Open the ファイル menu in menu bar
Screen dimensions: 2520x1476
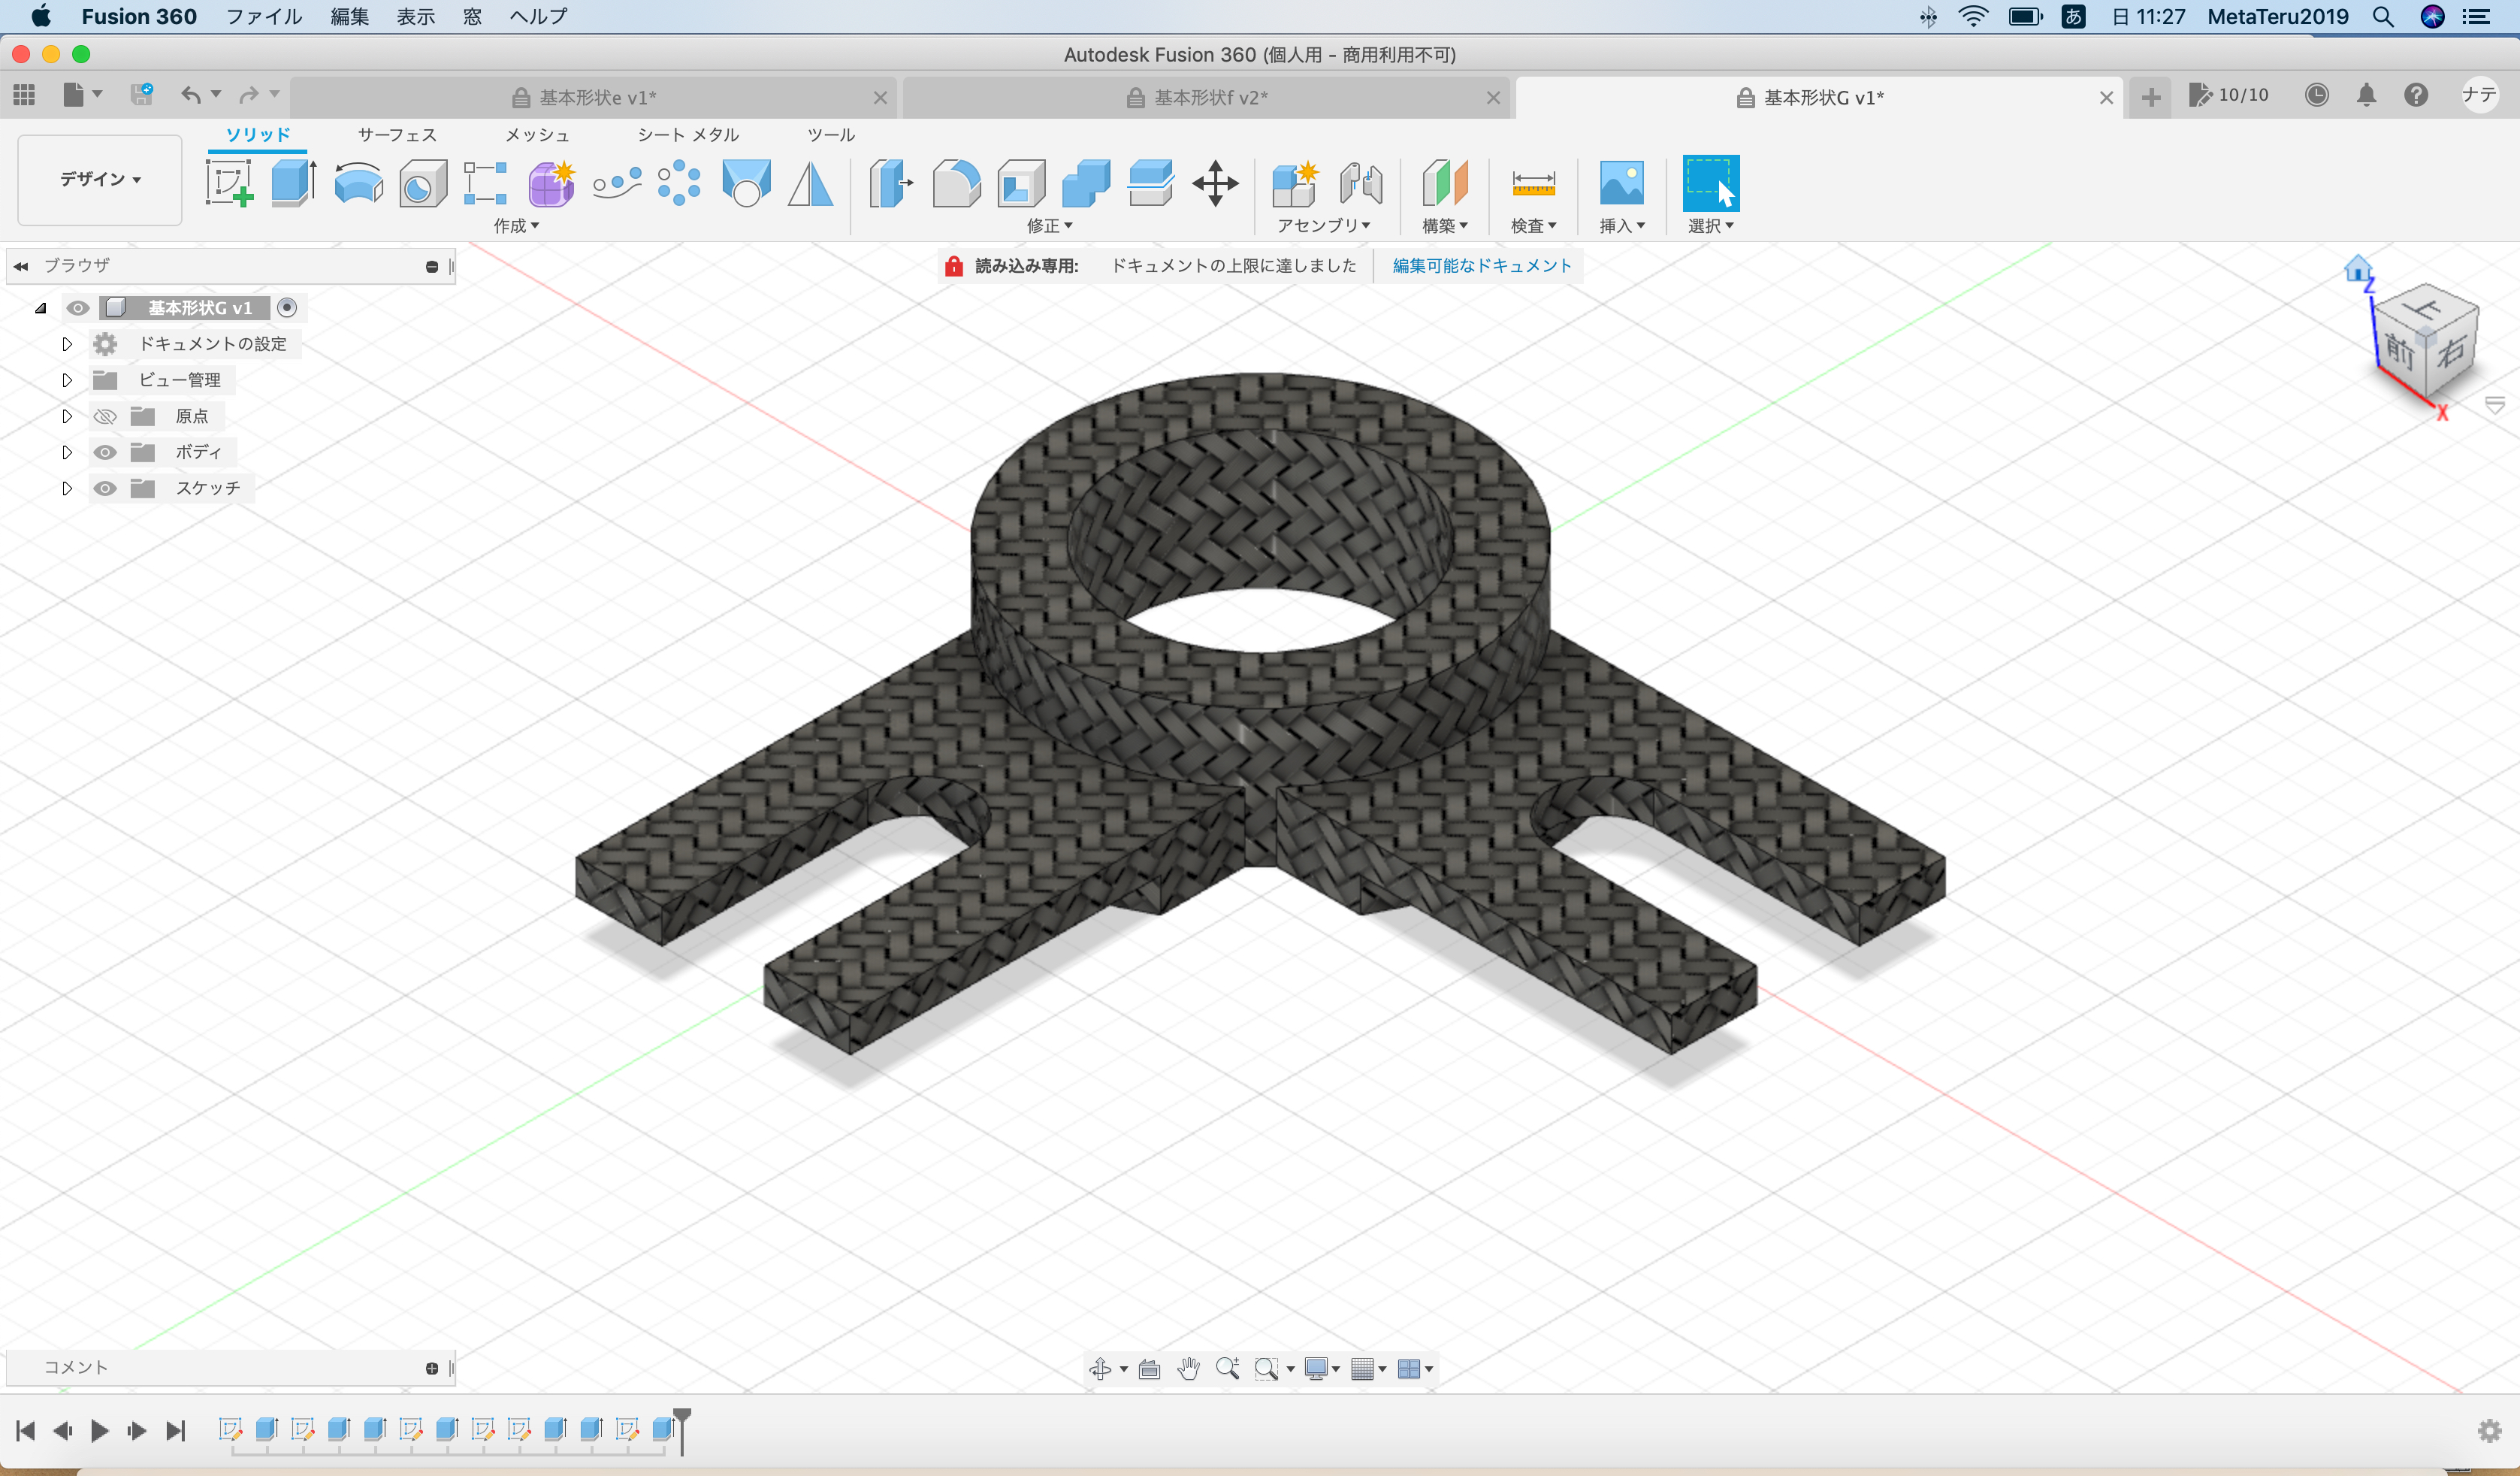pos(263,16)
